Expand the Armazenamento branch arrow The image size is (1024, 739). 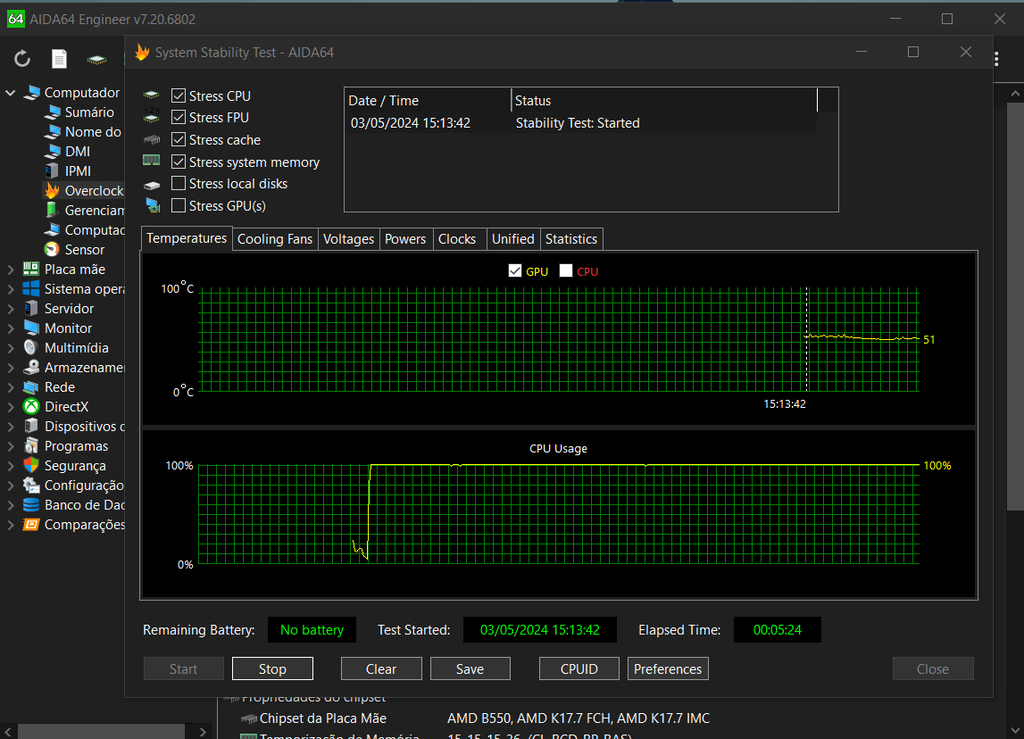click(x=10, y=368)
